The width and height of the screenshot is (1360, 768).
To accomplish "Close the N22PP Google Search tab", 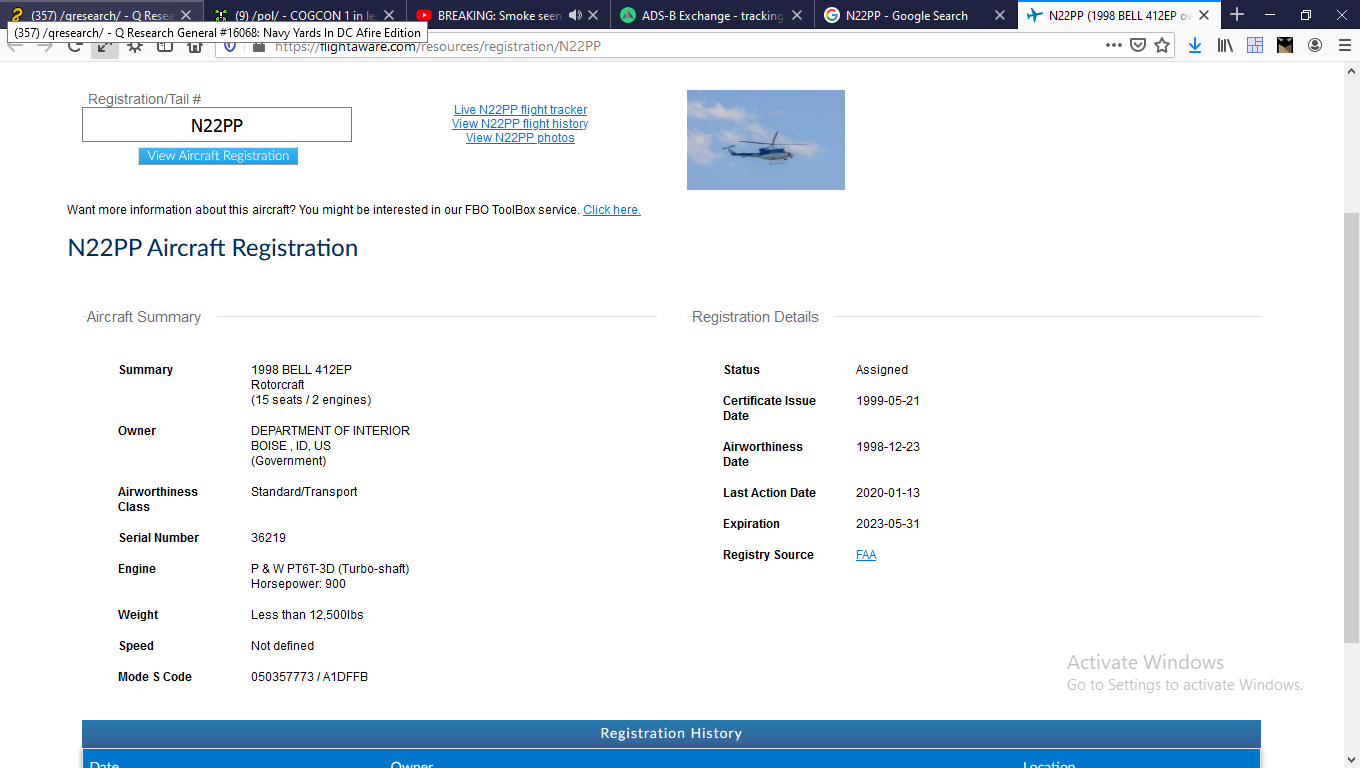I will click(999, 15).
